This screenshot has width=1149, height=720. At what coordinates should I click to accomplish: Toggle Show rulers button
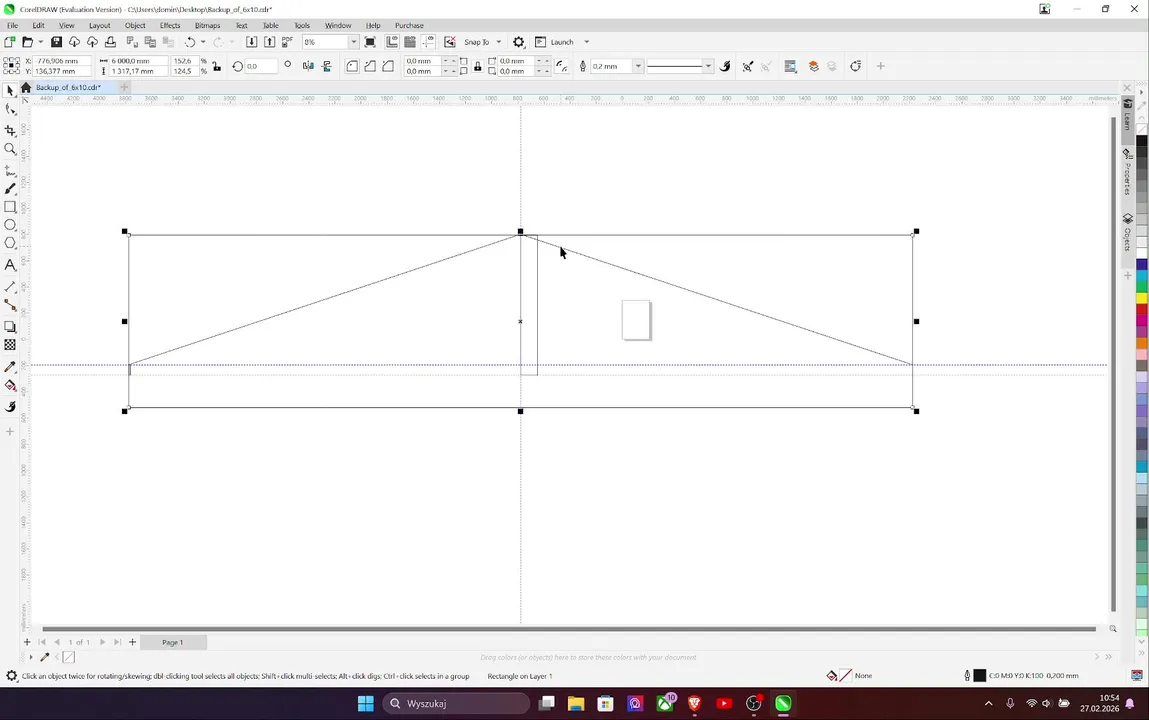(x=392, y=42)
